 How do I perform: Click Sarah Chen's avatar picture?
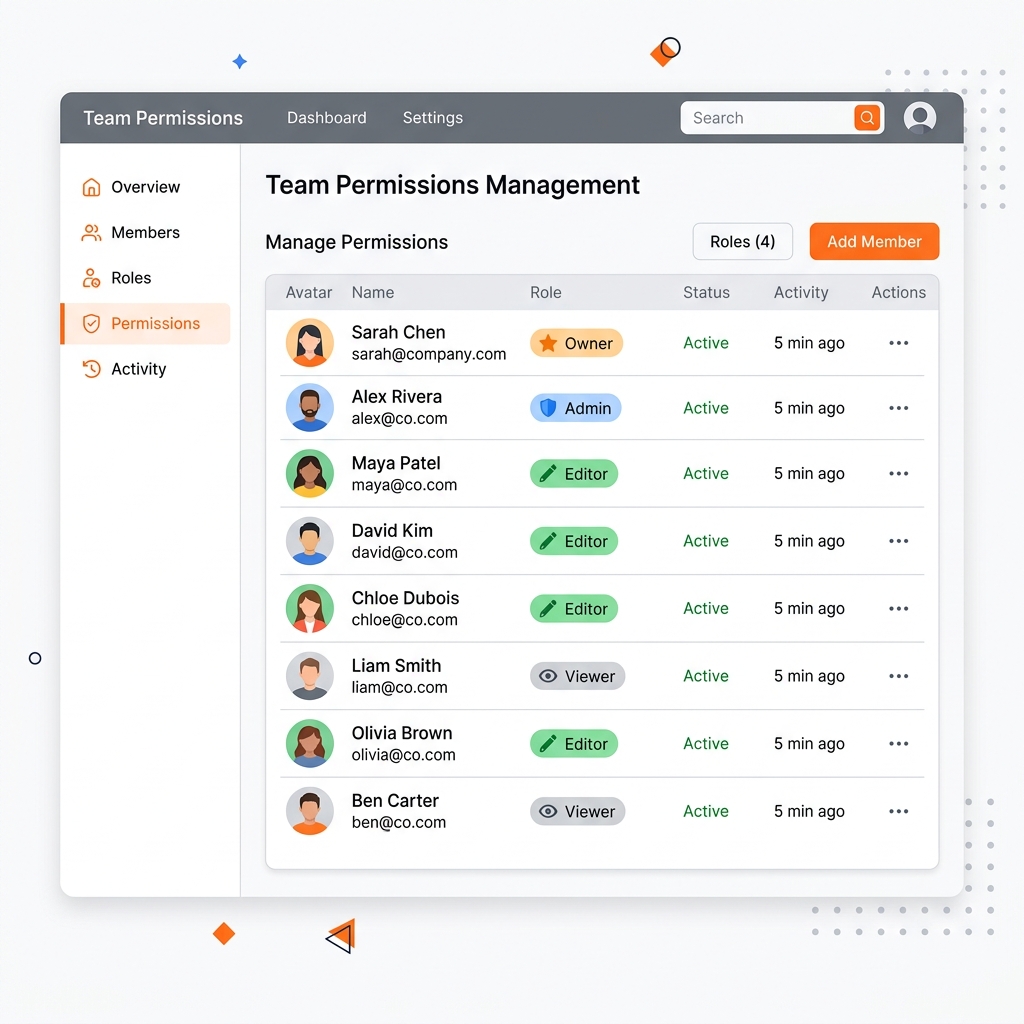tap(310, 343)
